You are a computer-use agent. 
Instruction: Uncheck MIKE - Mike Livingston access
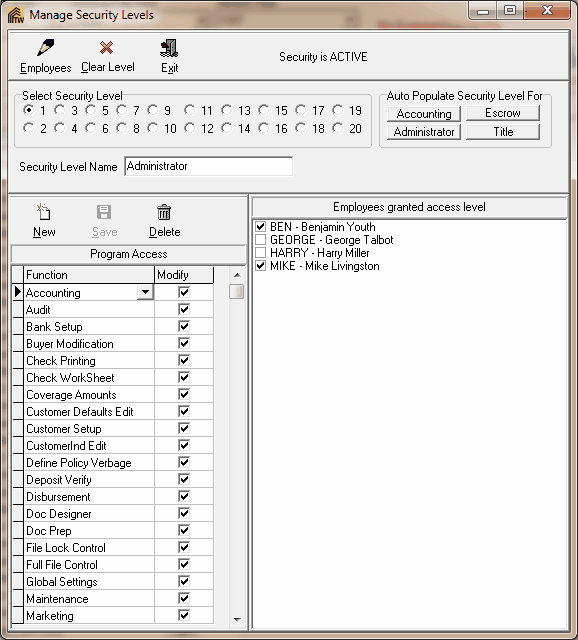[260, 266]
